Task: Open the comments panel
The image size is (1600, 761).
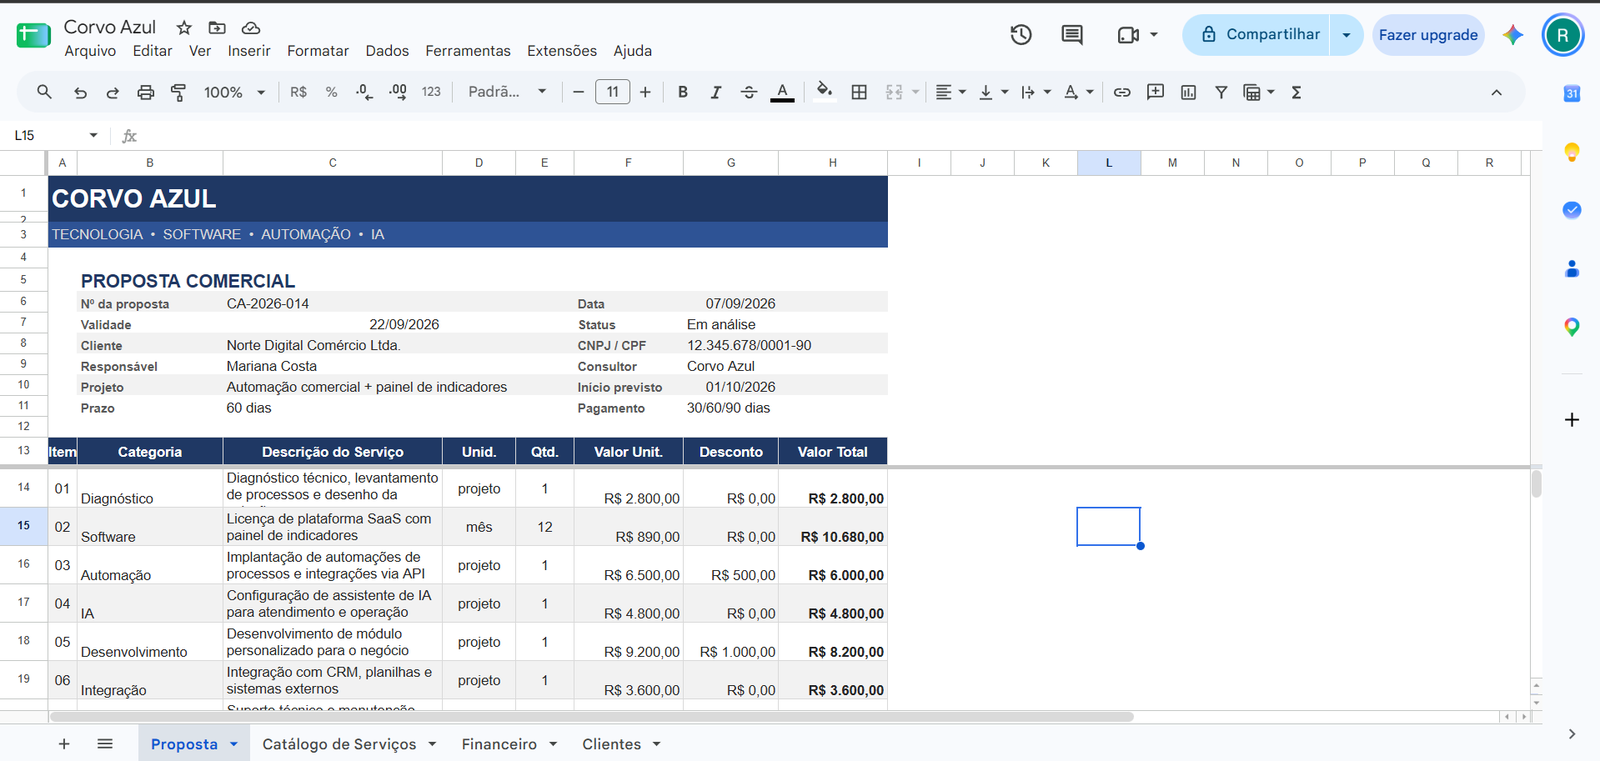Action: (x=1072, y=35)
